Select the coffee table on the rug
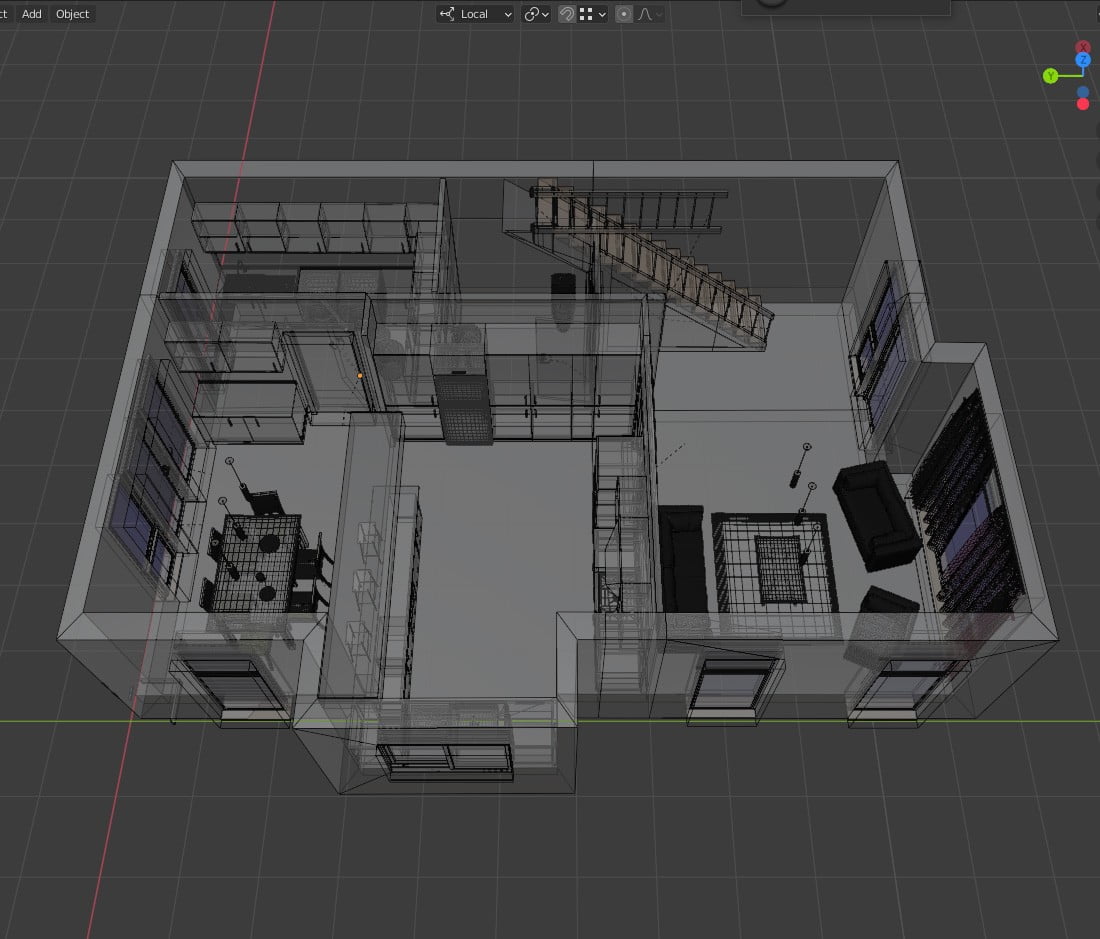Screen dimensions: 1100x939 781,569
